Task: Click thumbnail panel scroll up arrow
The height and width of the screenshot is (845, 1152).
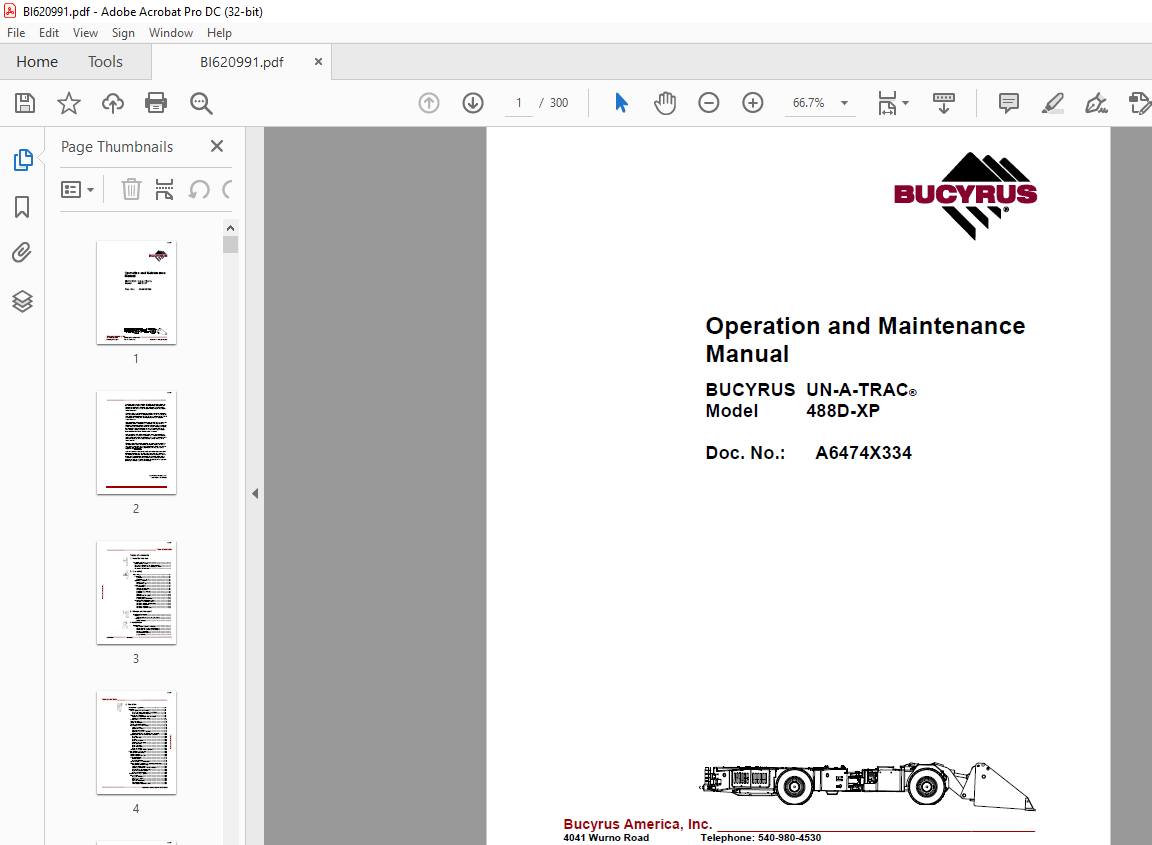Action: pyautogui.click(x=230, y=228)
